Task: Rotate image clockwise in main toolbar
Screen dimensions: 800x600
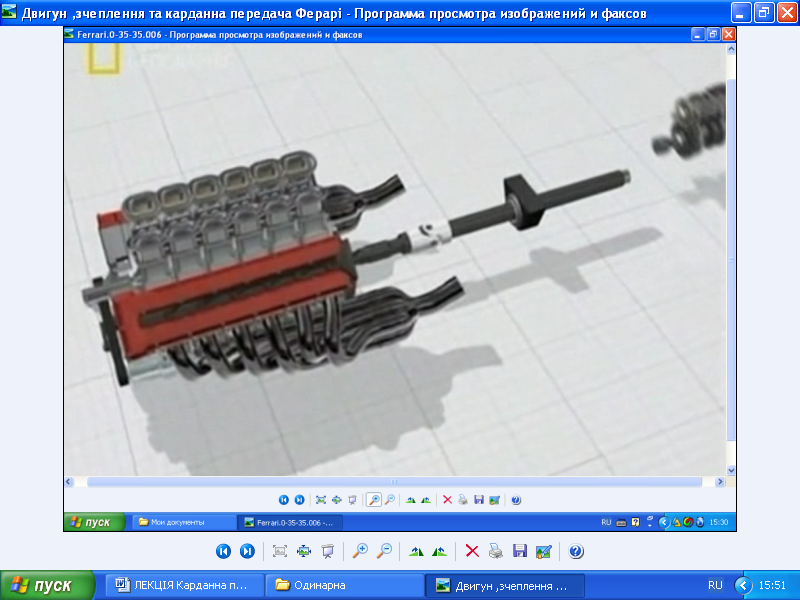Action: tap(416, 551)
